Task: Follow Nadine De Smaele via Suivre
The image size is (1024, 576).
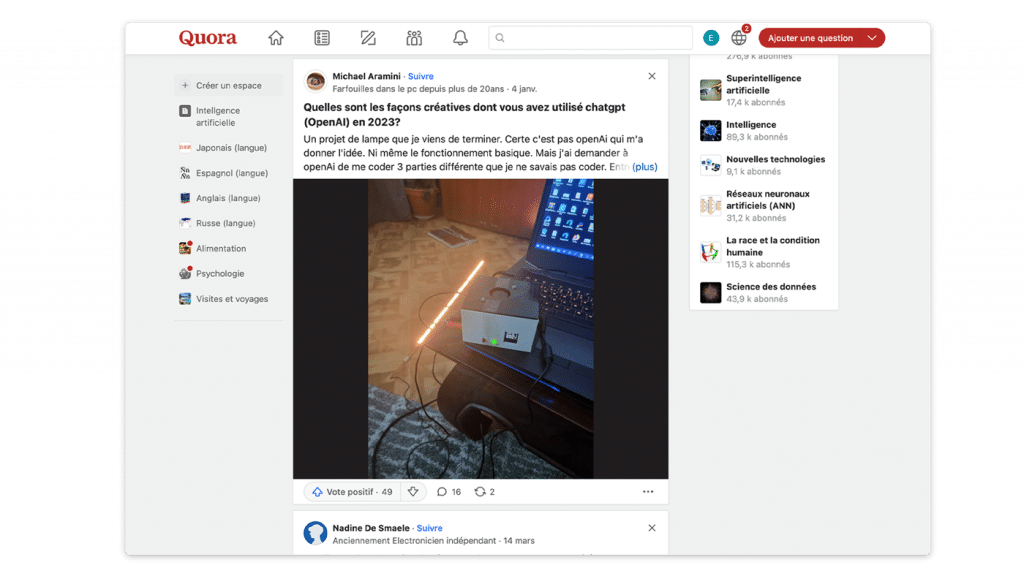Action: pyautogui.click(x=430, y=528)
